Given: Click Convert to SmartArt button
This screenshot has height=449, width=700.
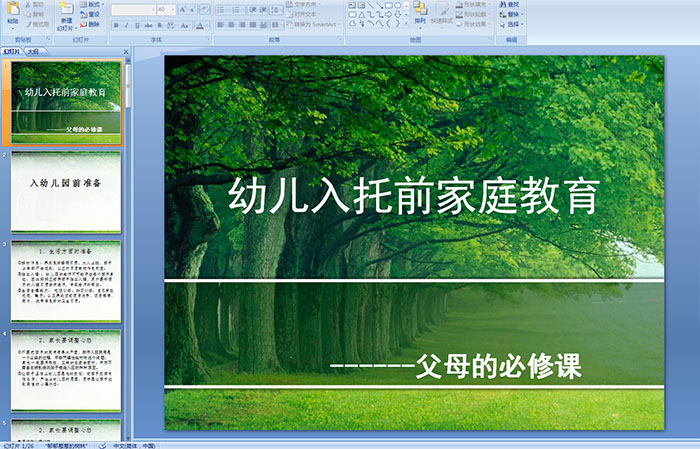Looking at the screenshot, I should click(312, 24).
